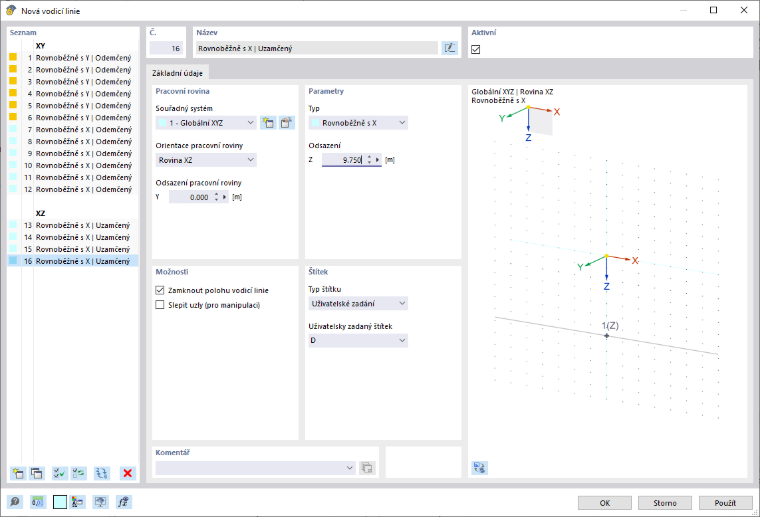Select list row 16 Uzamčený
Screen dimensions: 760x517
point(73,261)
